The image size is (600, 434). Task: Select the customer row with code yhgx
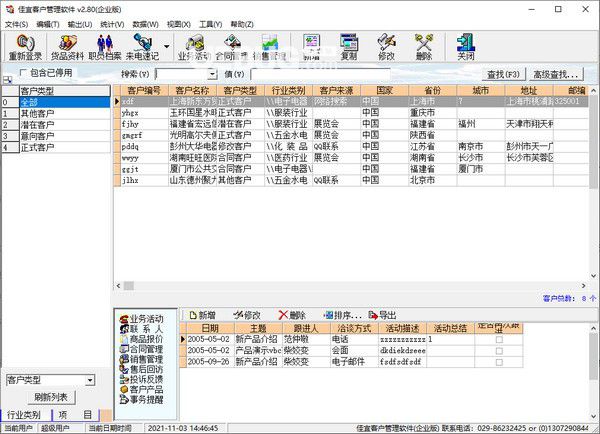[x=351, y=113]
